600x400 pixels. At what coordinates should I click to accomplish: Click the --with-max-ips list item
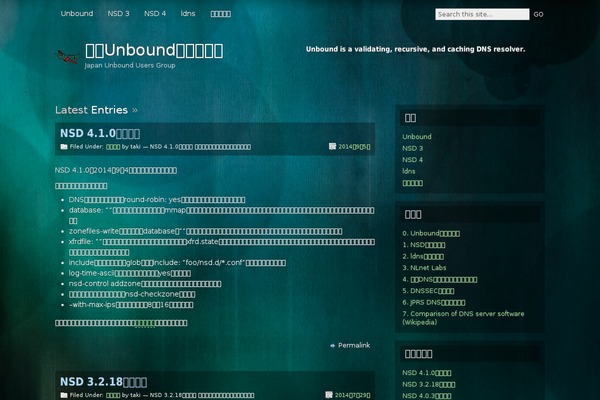click(x=131, y=305)
